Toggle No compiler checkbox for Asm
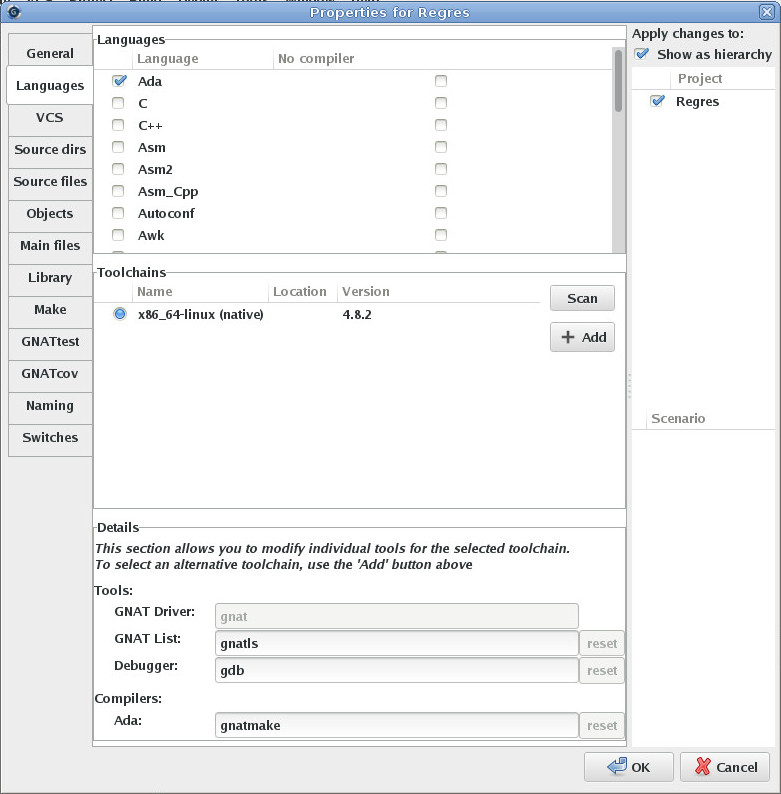The height and width of the screenshot is (794, 781). (x=441, y=147)
